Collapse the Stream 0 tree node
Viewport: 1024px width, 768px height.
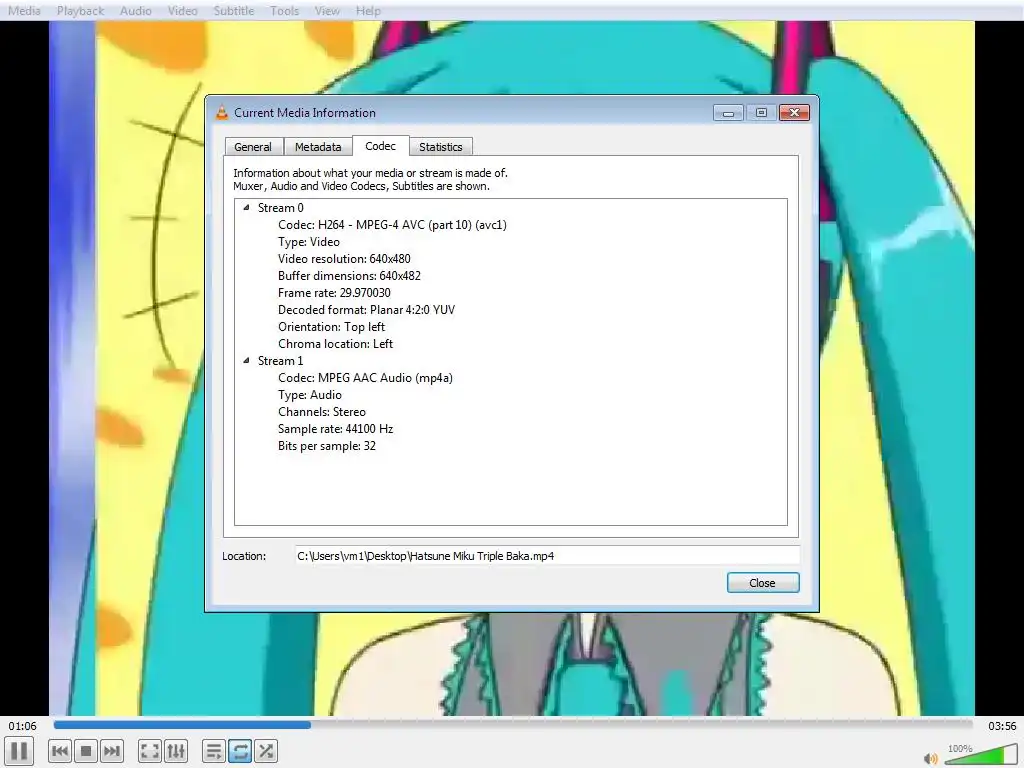coord(246,208)
